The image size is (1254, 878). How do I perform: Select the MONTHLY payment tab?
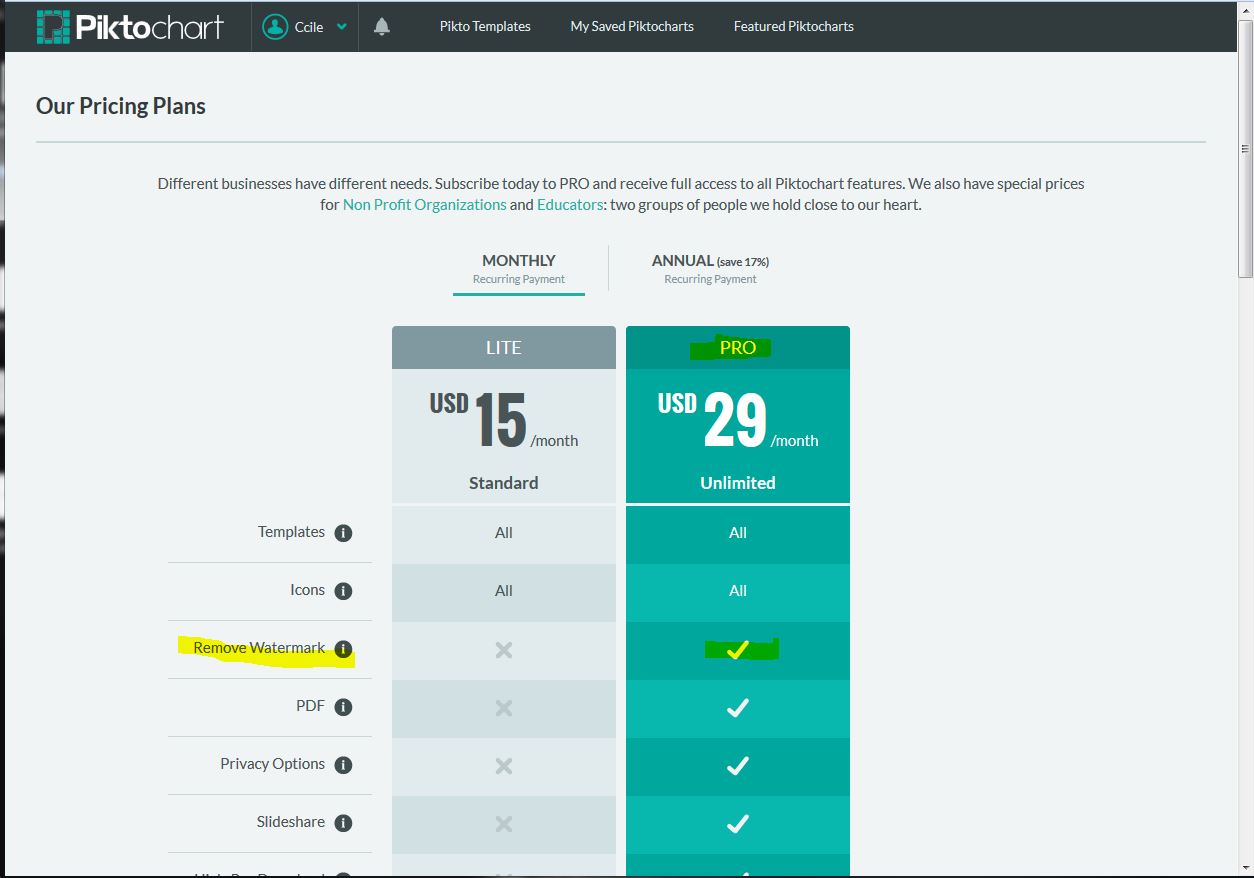519,268
